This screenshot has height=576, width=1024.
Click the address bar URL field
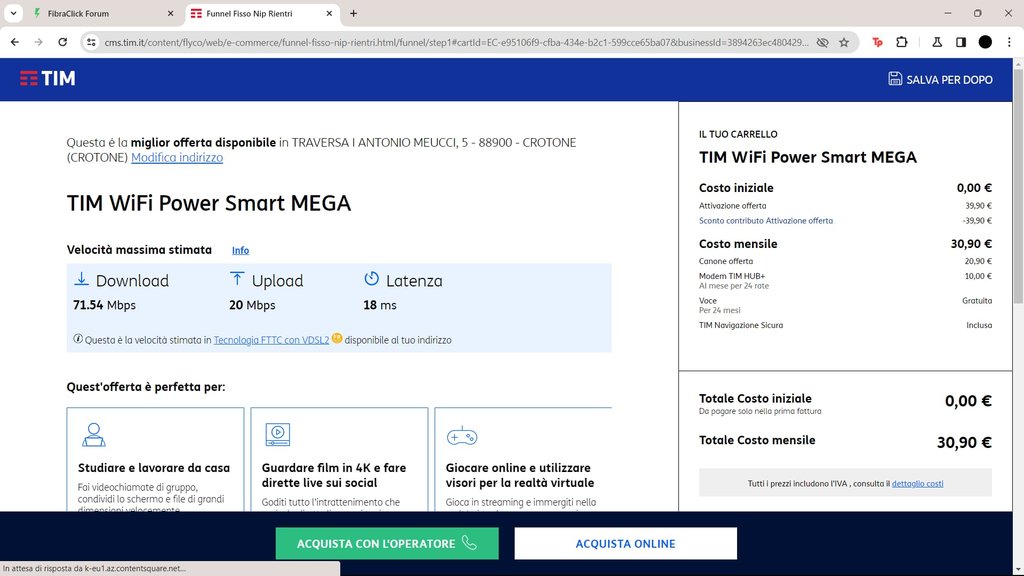456,42
